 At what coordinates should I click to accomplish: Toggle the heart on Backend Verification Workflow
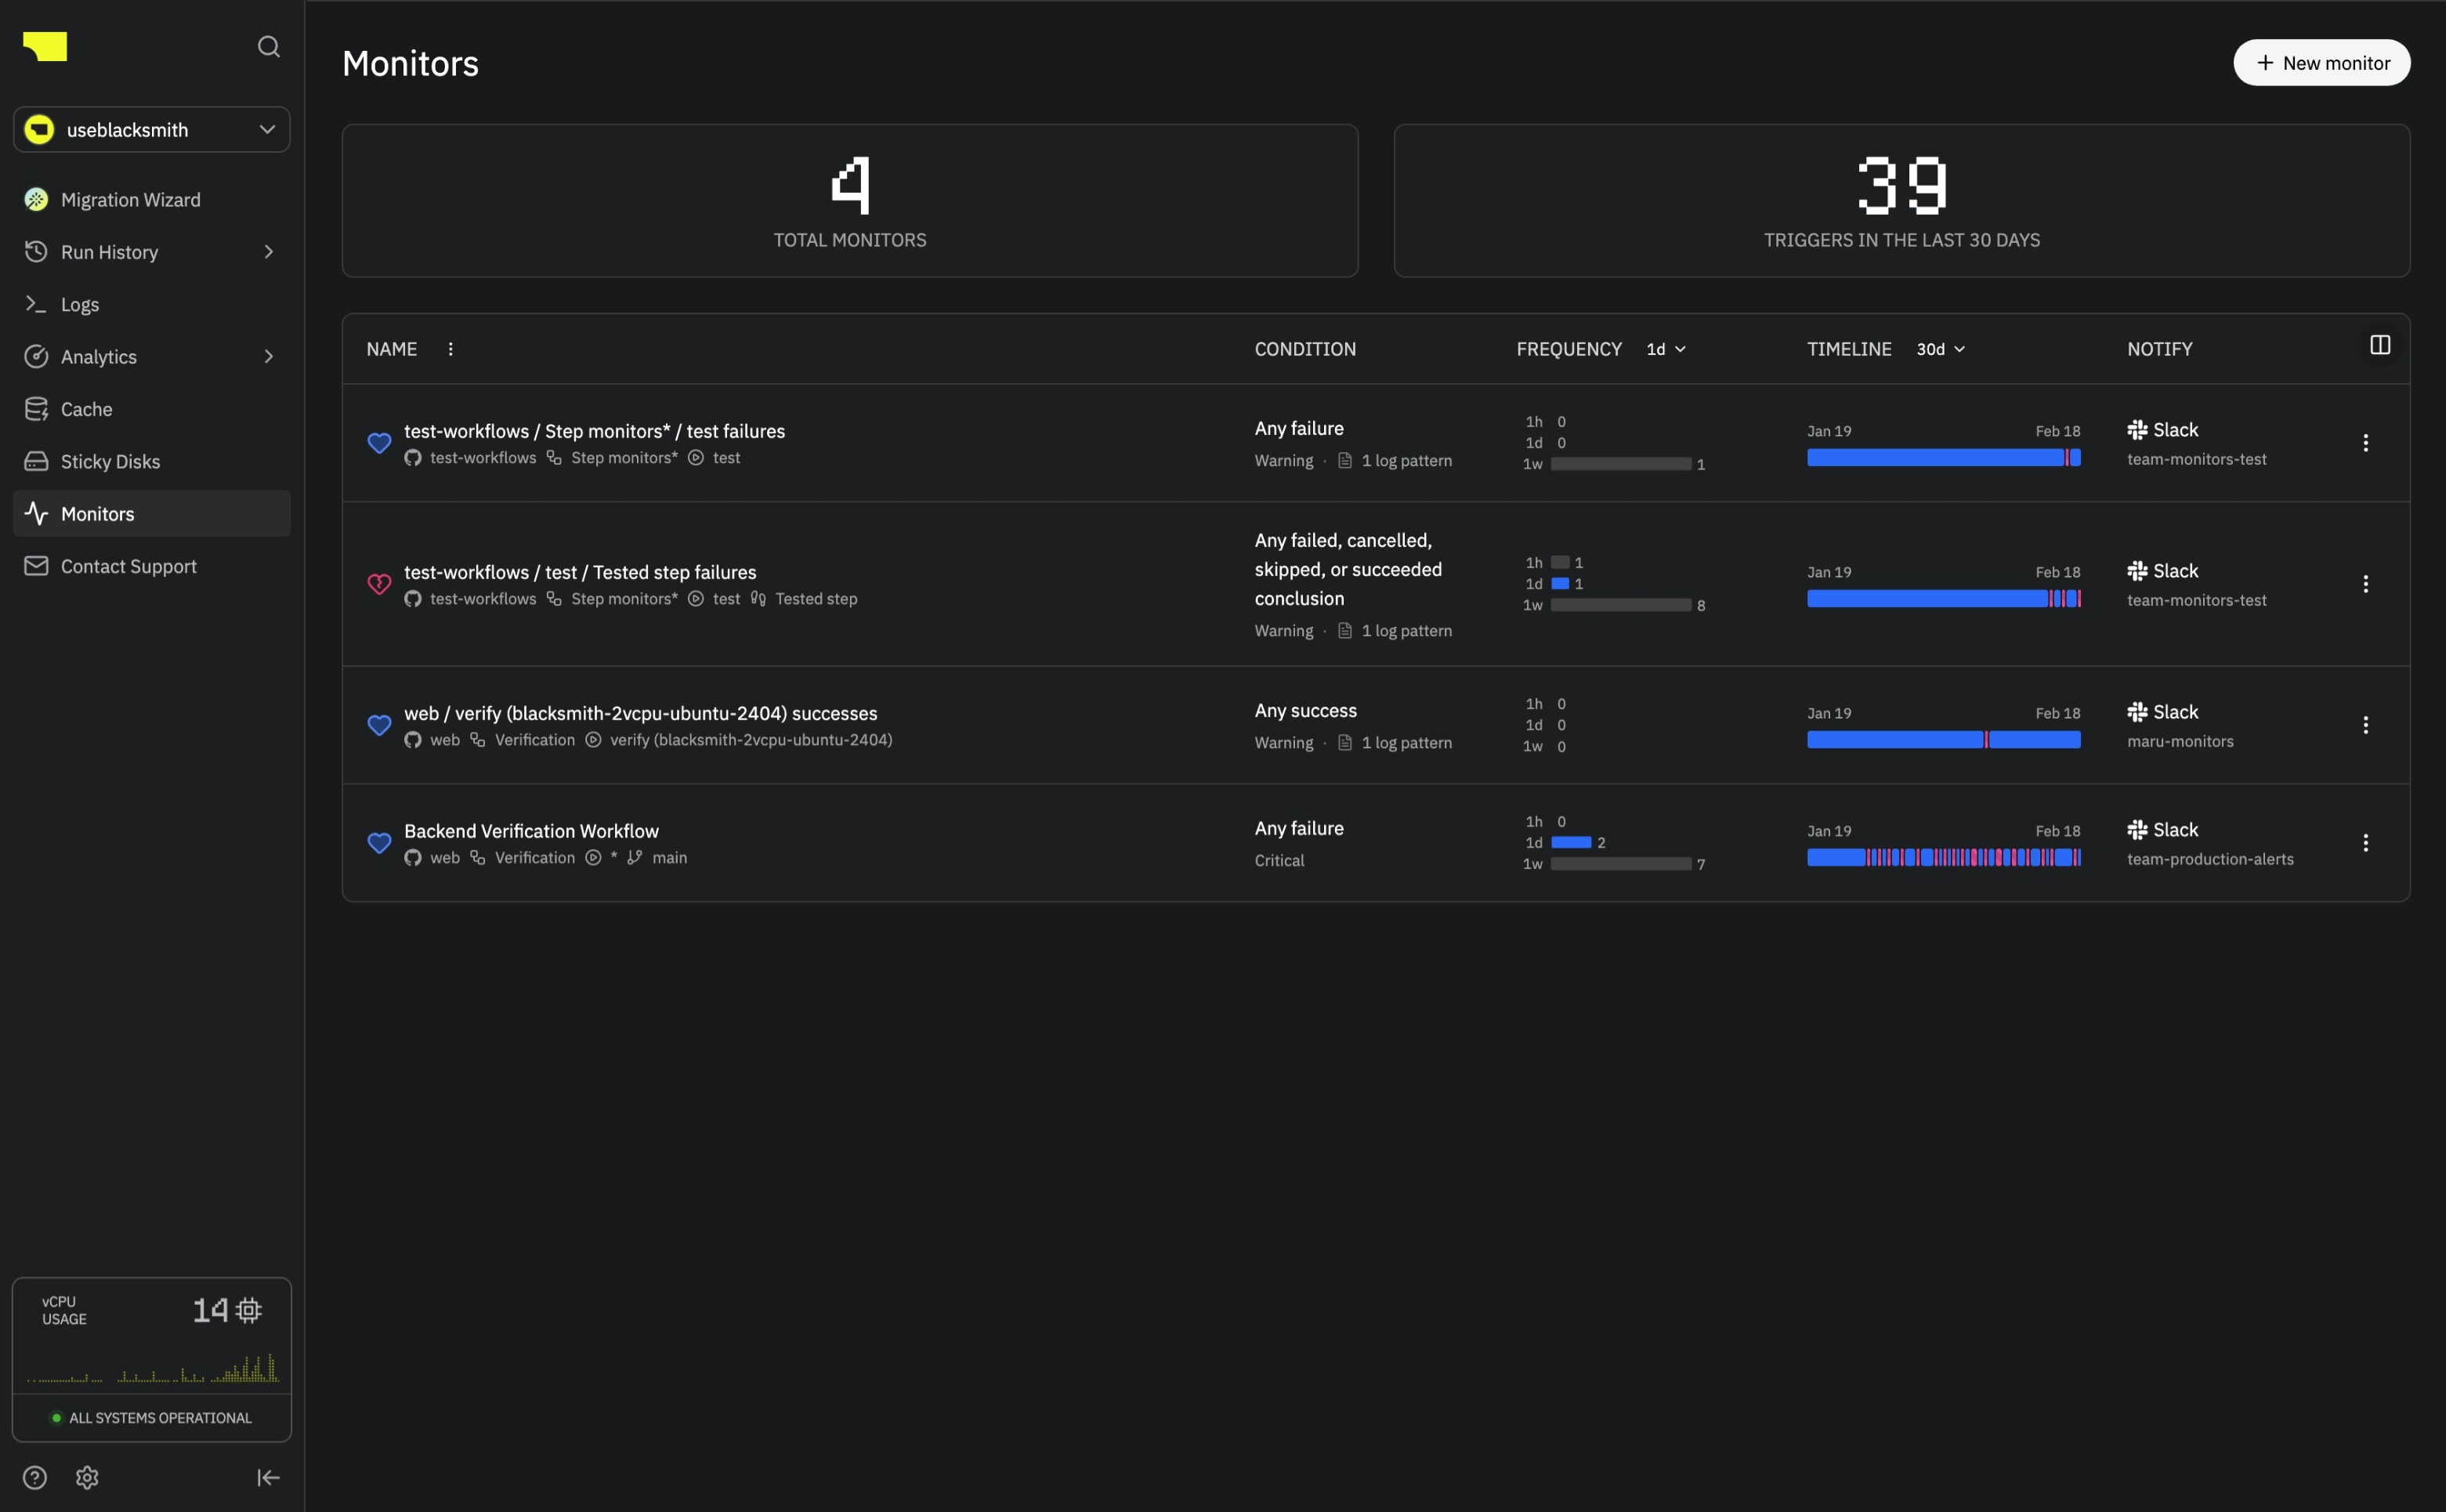(379, 843)
